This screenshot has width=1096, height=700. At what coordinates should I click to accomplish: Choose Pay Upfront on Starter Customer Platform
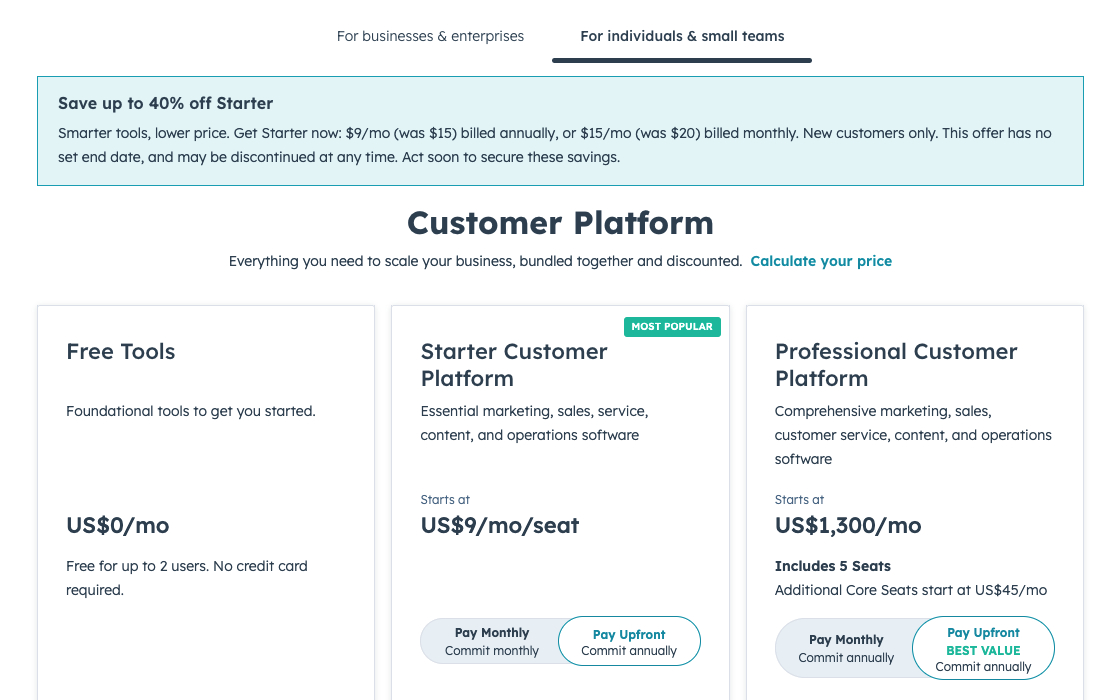(x=629, y=642)
